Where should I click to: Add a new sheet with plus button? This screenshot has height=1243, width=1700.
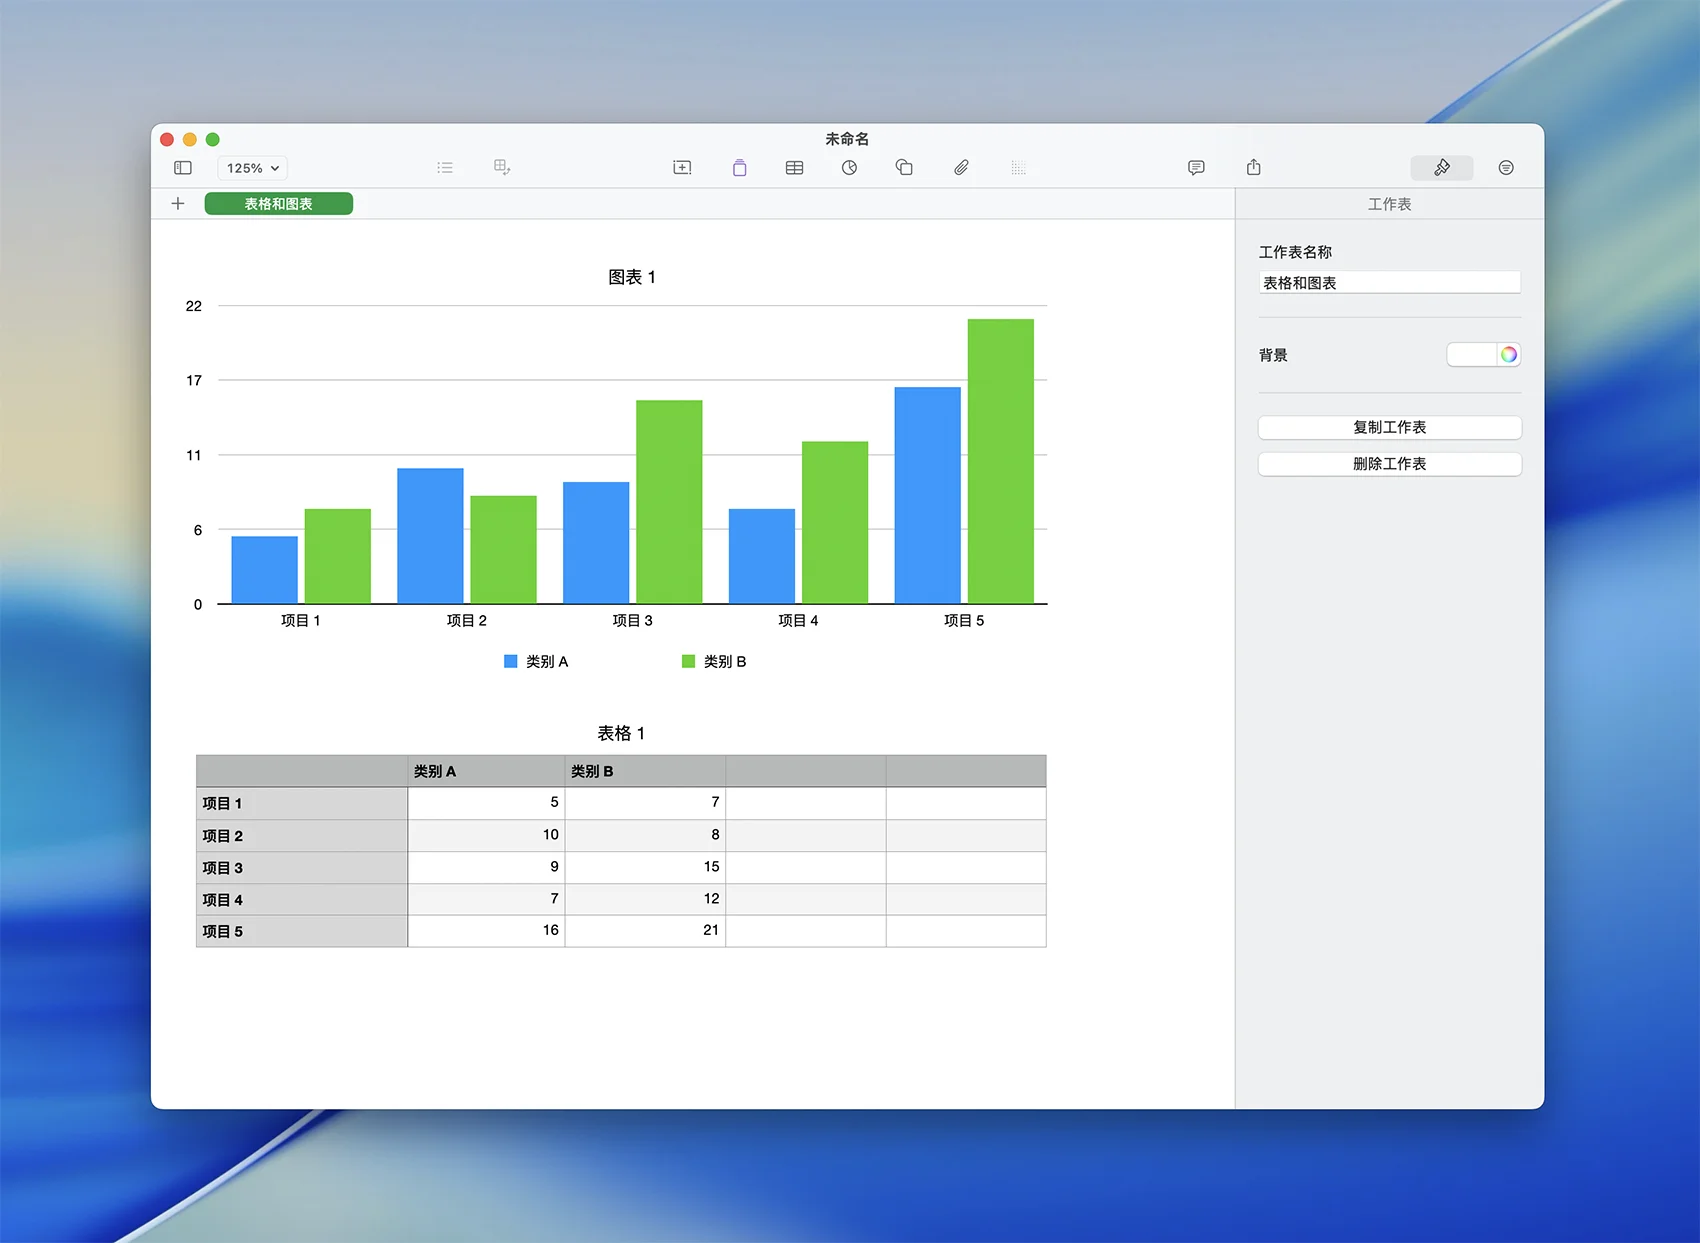(178, 204)
